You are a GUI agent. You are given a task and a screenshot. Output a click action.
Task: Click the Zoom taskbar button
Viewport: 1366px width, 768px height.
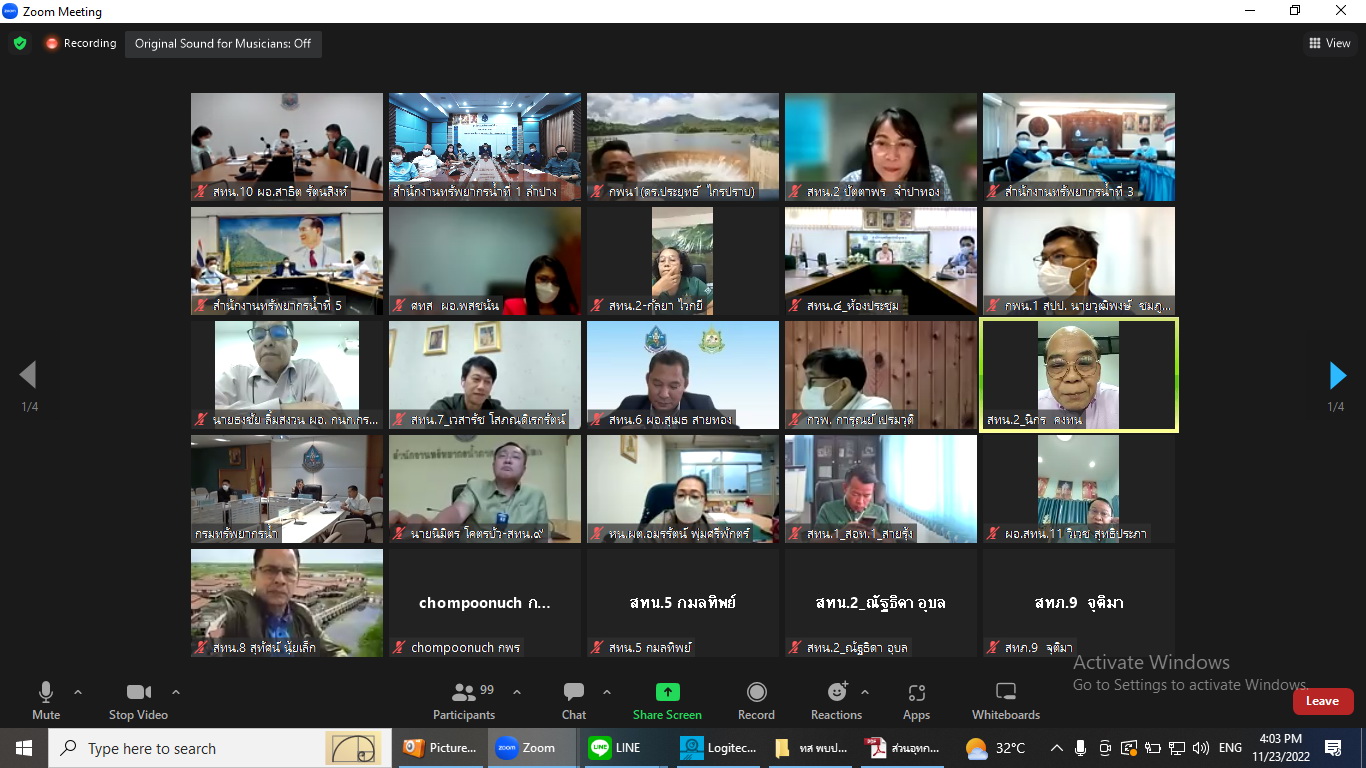point(532,748)
